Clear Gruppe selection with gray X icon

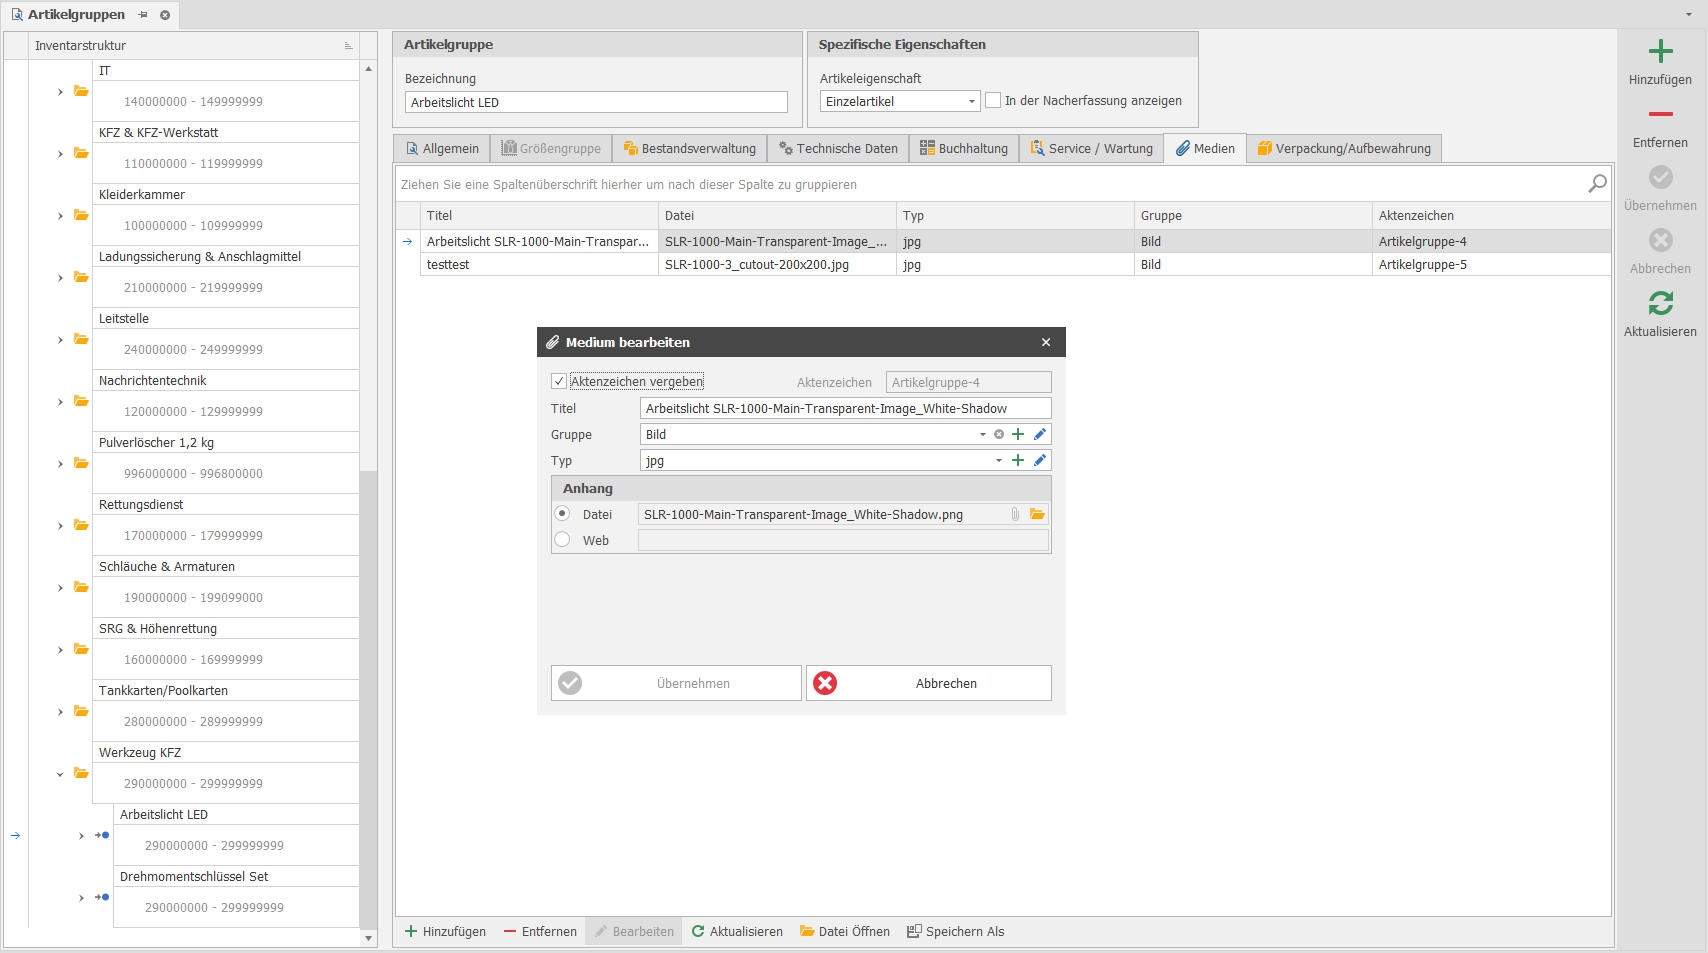pos(999,434)
